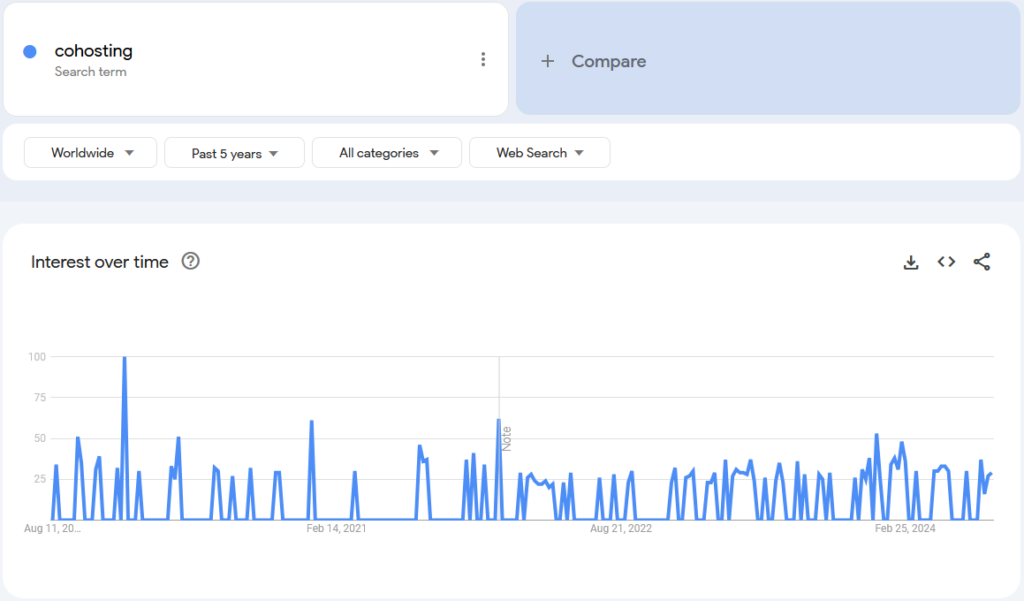Expand the Worldwide region dropdown
The width and height of the screenshot is (1024, 601).
tap(90, 153)
